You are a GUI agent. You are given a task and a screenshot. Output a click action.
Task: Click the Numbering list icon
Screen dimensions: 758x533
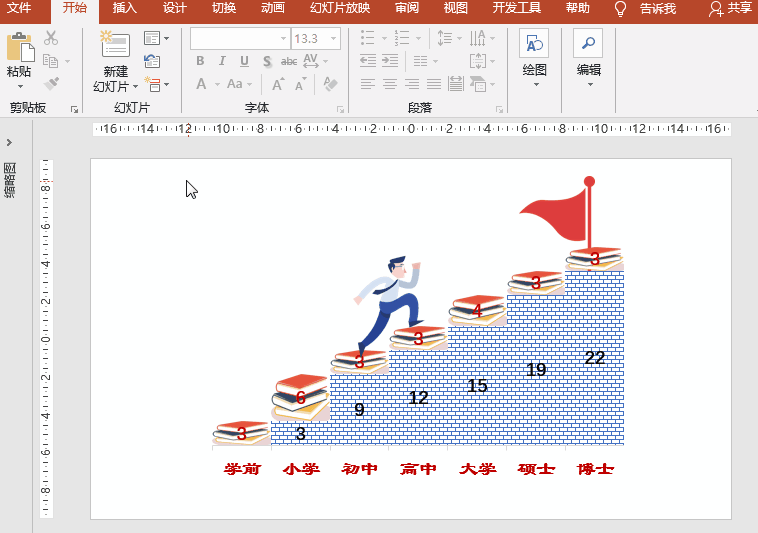pyautogui.click(x=402, y=38)
